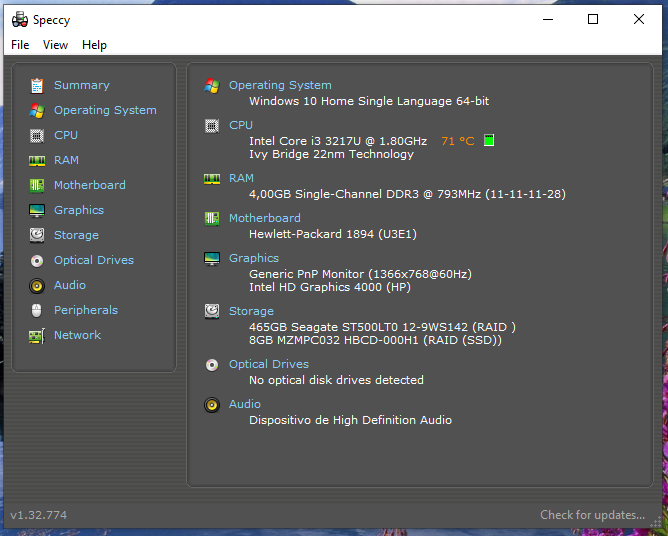Click the Windows flag icon in summary panel
Viewport: 668px width, 536px height.
tap(212, 86)
